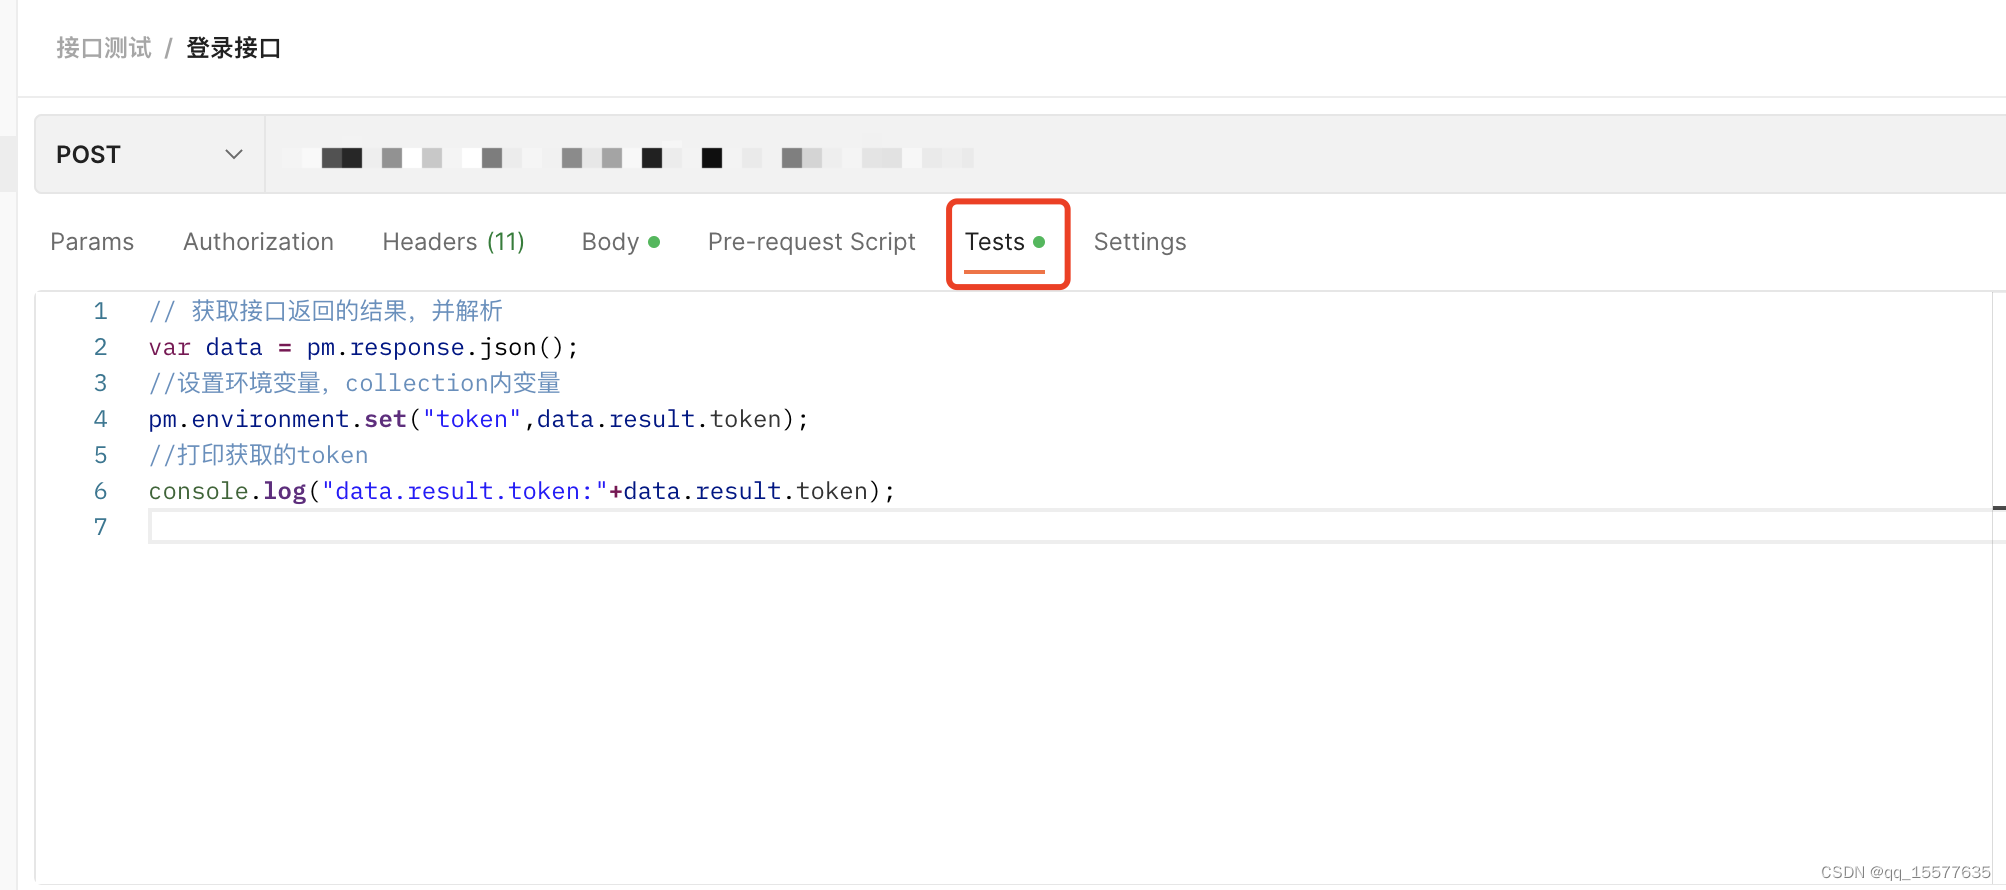Open the Authorization tab
Screen dimensions: 2006x890
pyautogui.click(x=258, y=242)
